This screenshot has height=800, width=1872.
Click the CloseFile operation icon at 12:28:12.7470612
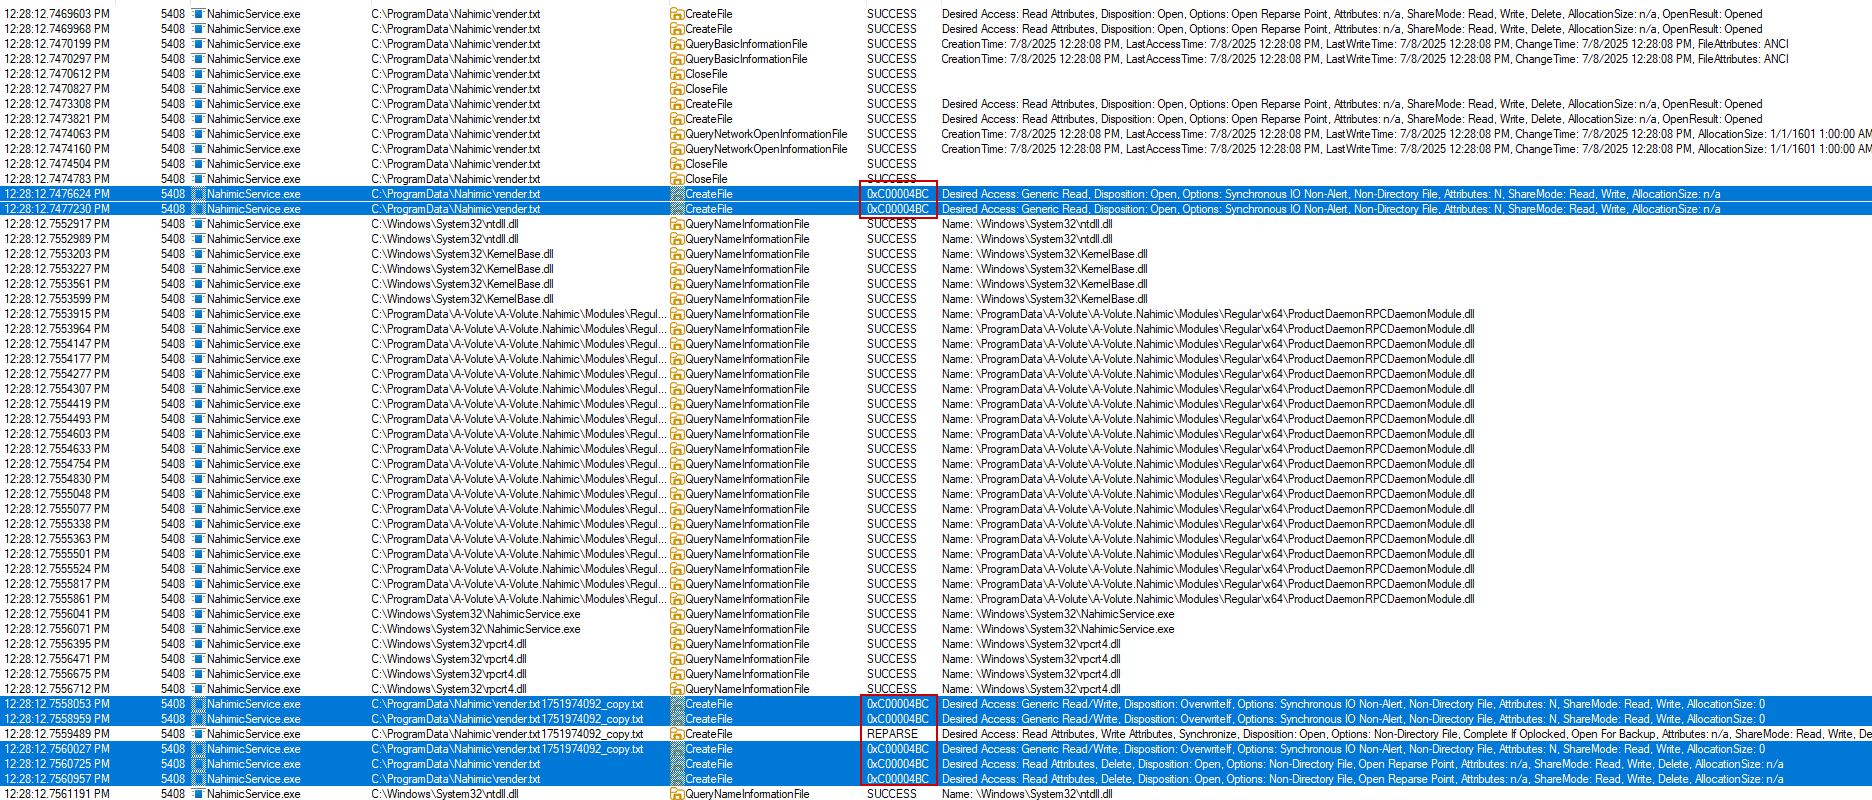677,74
